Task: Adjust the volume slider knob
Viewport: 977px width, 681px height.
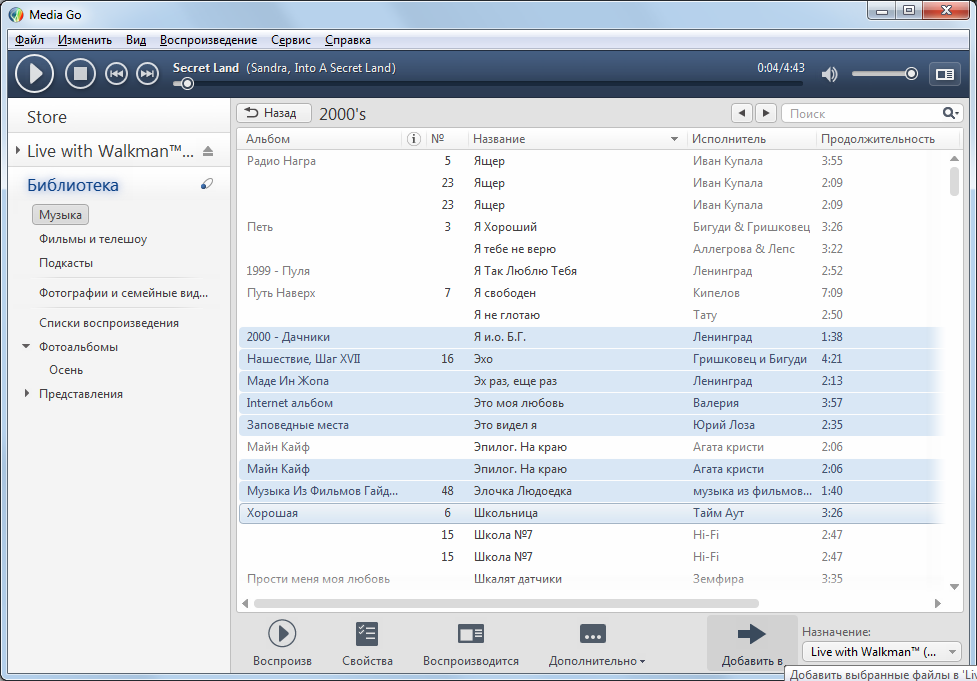Action: point(911,74)
